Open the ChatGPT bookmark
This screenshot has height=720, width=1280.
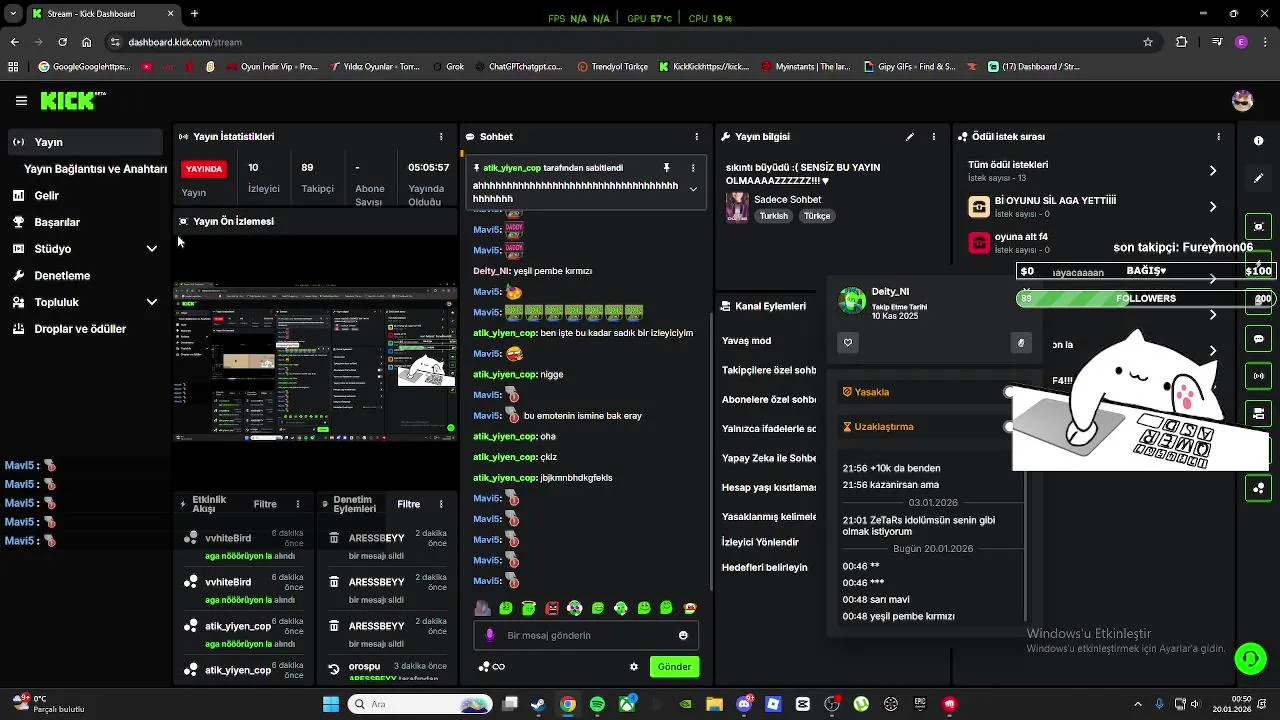click(x=518, y=67)
